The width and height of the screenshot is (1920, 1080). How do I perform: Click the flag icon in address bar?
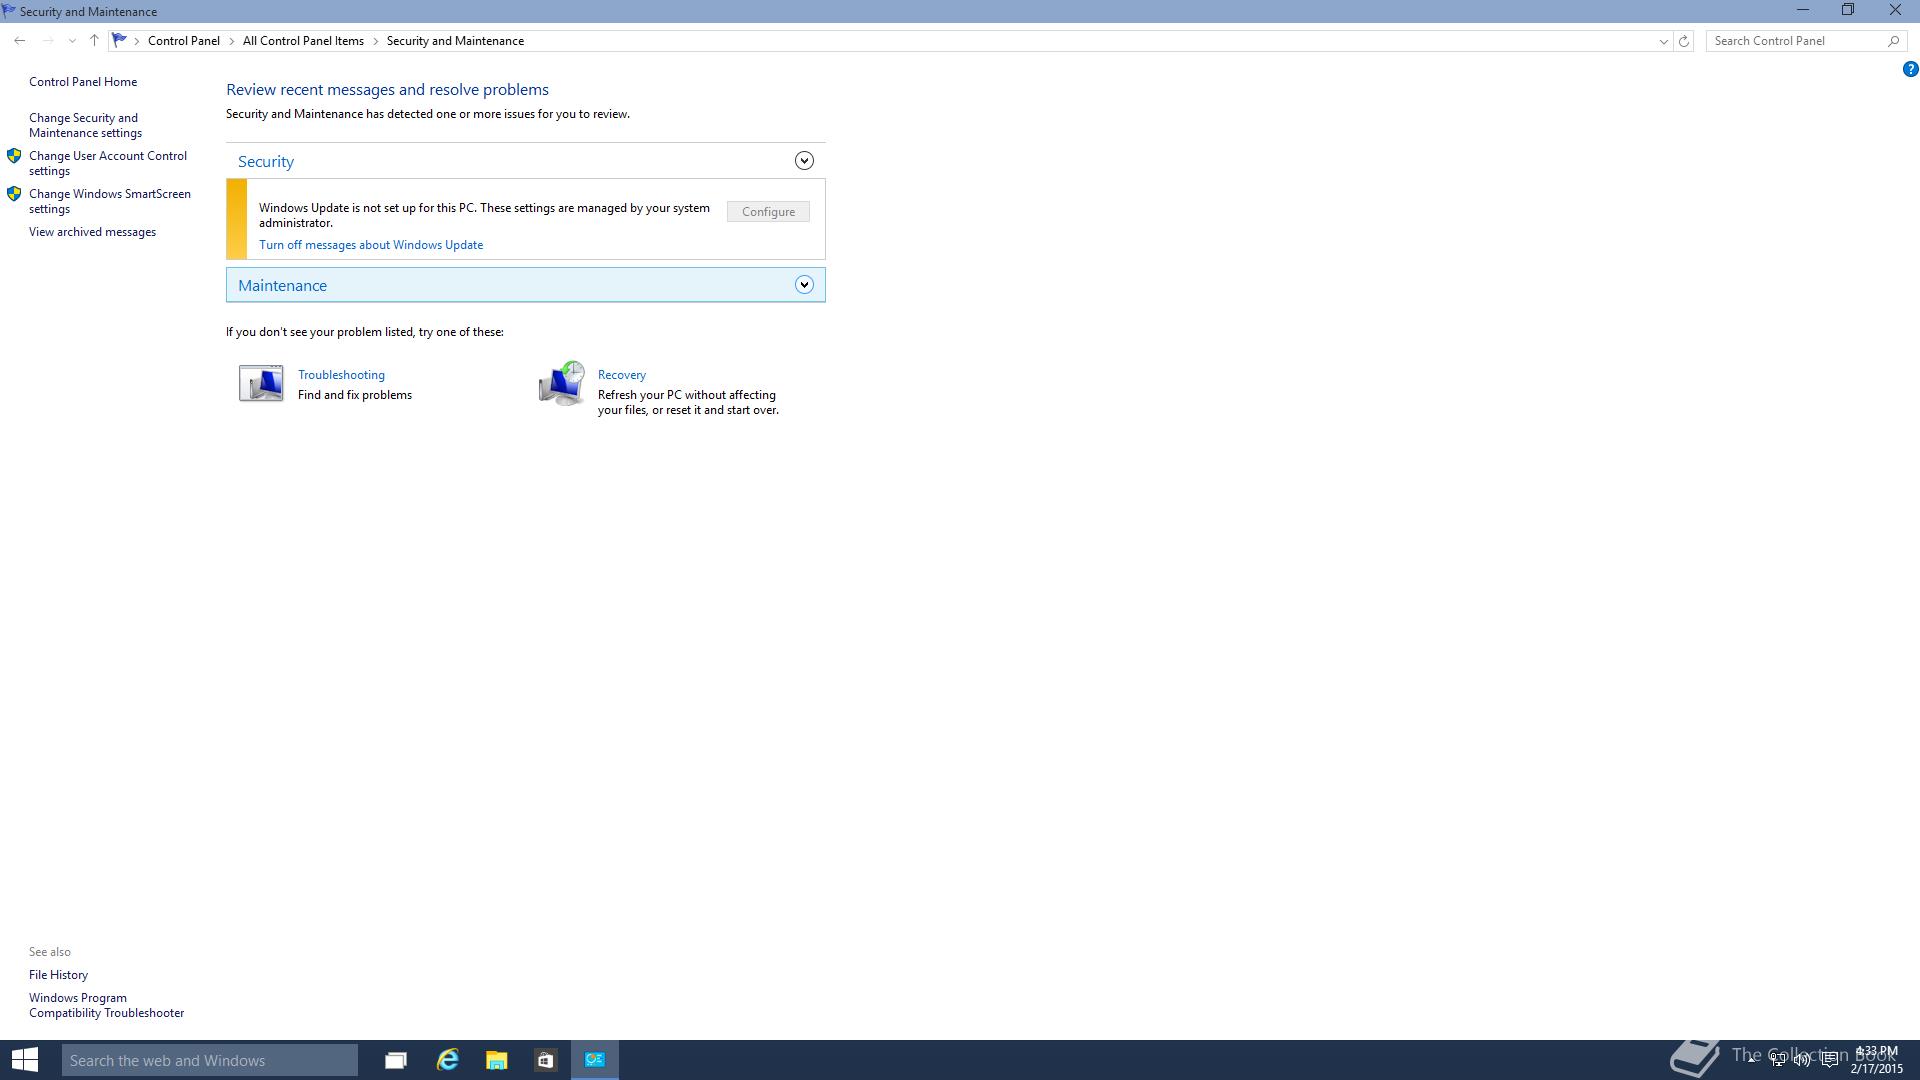click(119, 40)
